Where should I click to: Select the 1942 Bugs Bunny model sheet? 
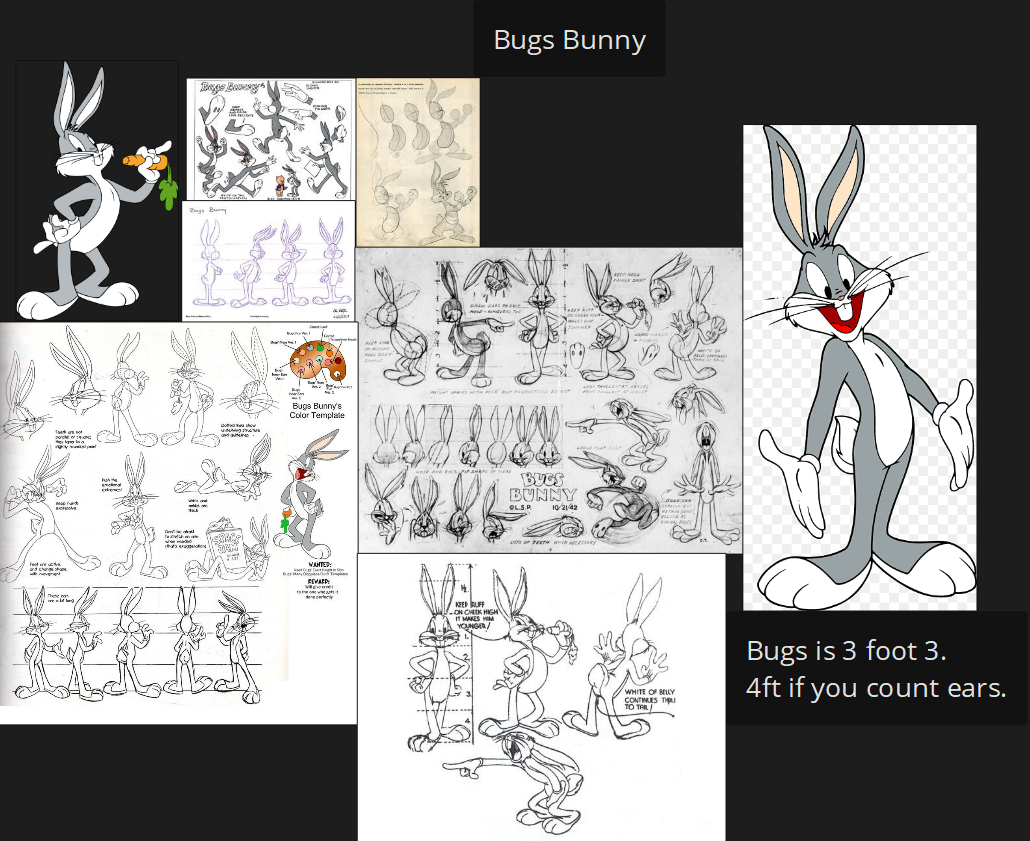tap(549, 400)
